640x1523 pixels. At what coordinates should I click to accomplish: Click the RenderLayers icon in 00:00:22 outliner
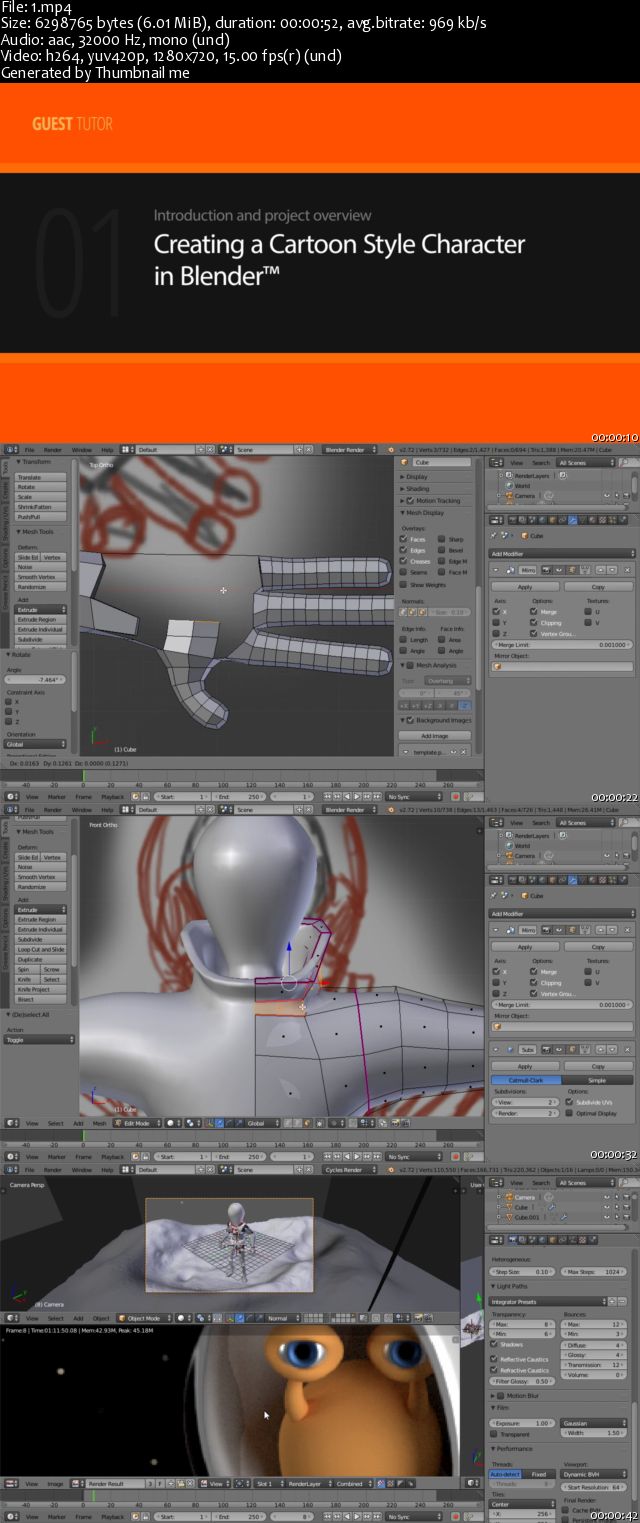tap(509, 475)
